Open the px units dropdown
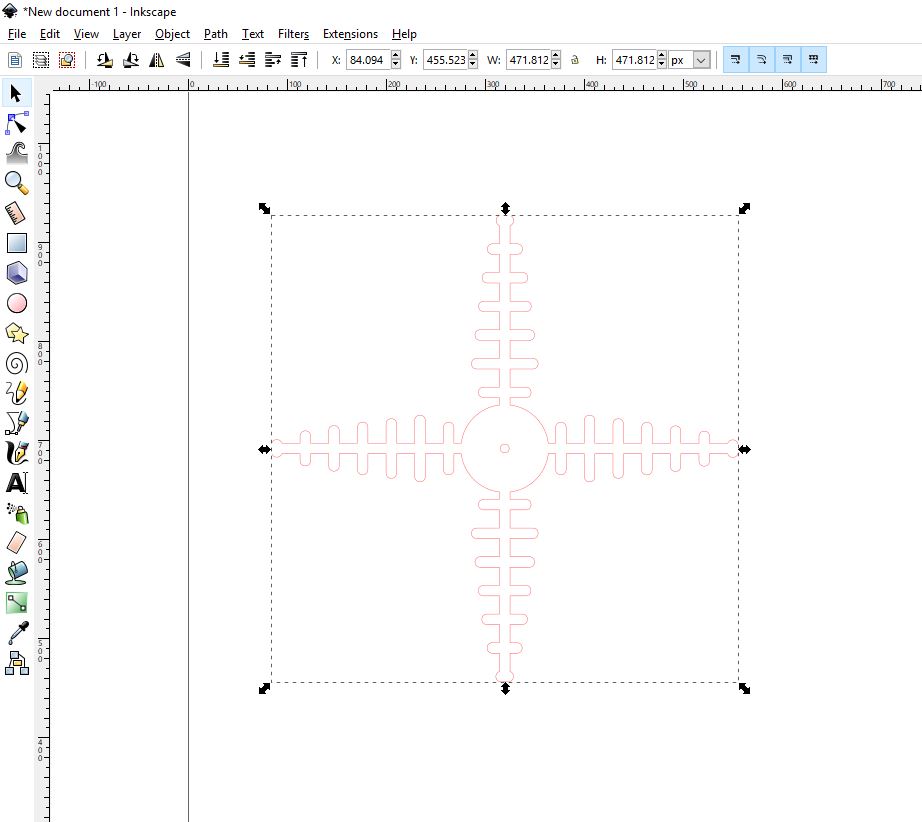Image resolution: width=922 pixels, height=822 pixels. tap(701, 60)
